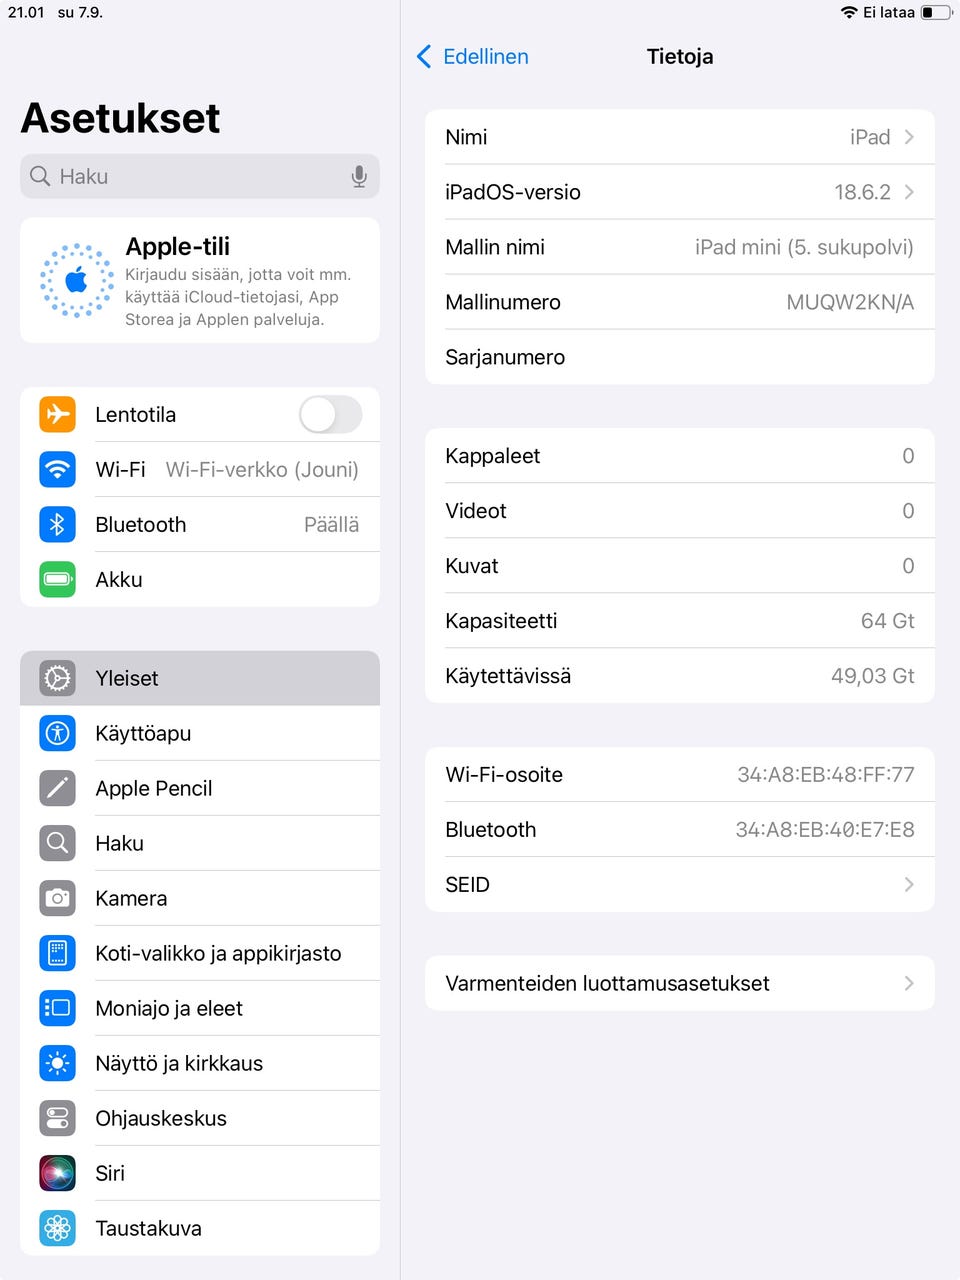Open Apple Pencil via the pencil icon
This screenshot has height=1280, width=960.
[57, 788]
